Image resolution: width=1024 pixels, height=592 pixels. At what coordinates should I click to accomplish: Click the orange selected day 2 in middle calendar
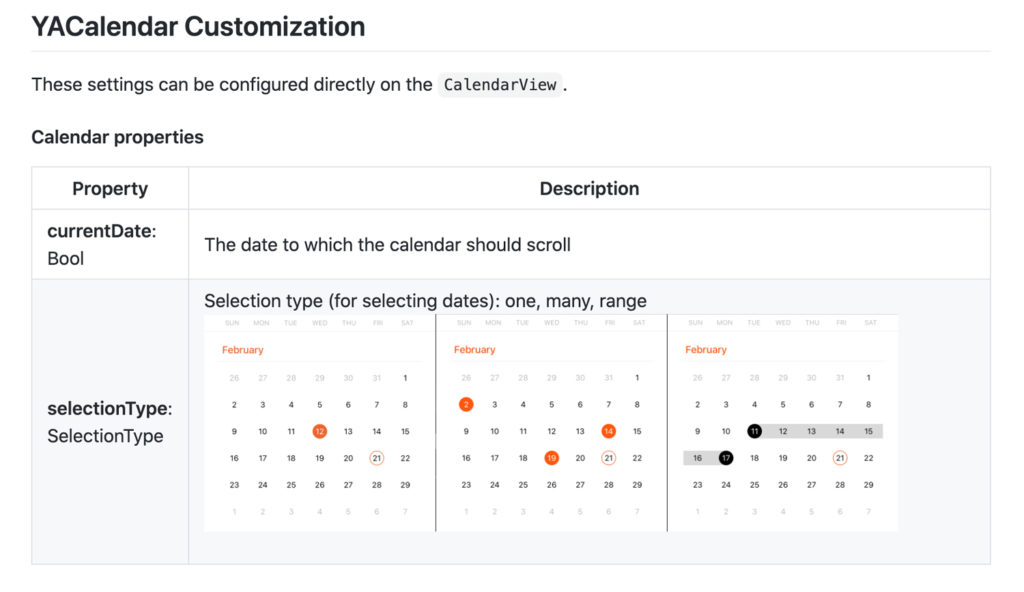pyautogui.click(x=466, y=404)
